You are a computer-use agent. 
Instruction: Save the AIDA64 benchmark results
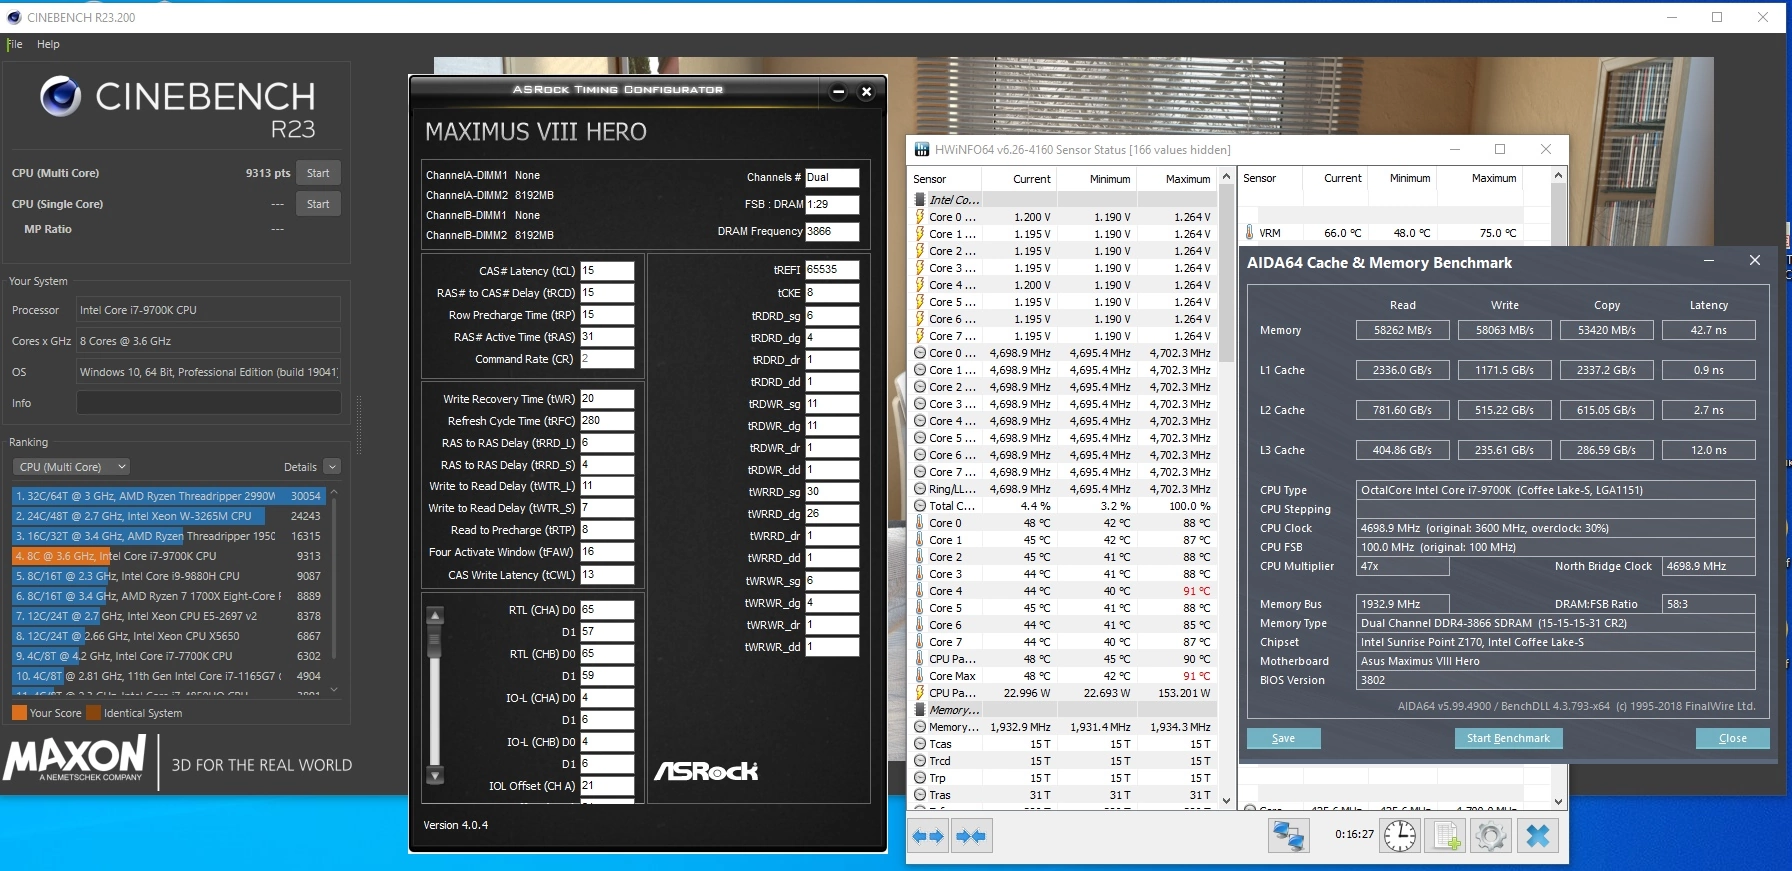1283,738
